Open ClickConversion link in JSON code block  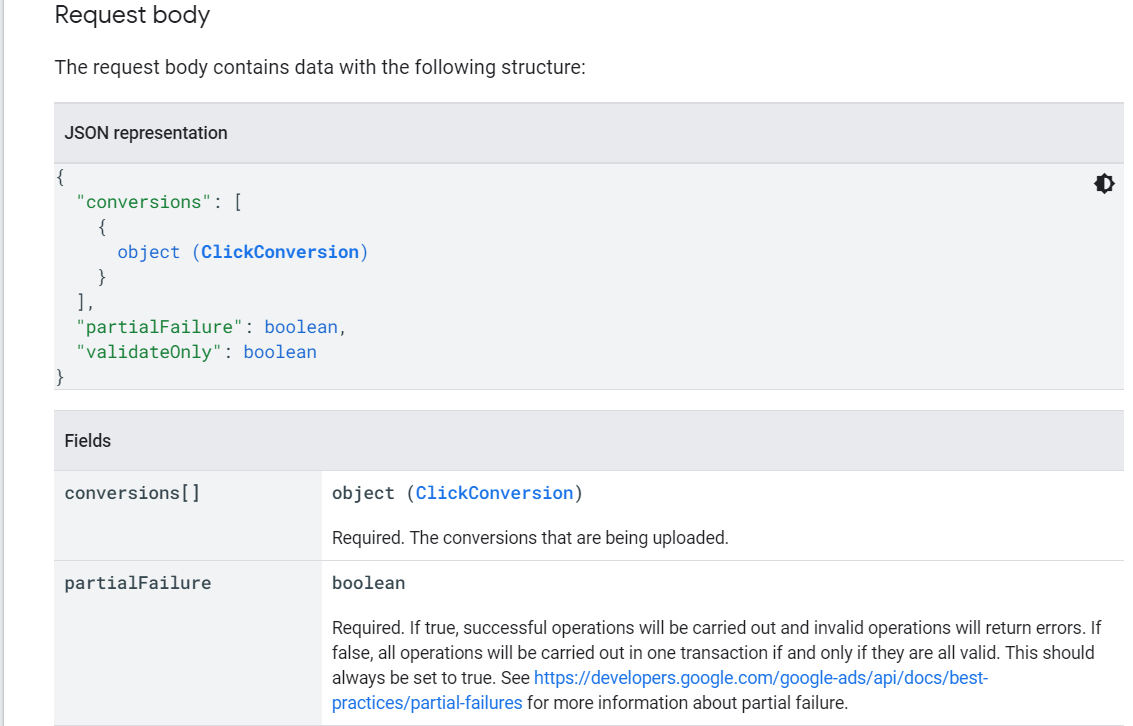(x=279, y=252)
